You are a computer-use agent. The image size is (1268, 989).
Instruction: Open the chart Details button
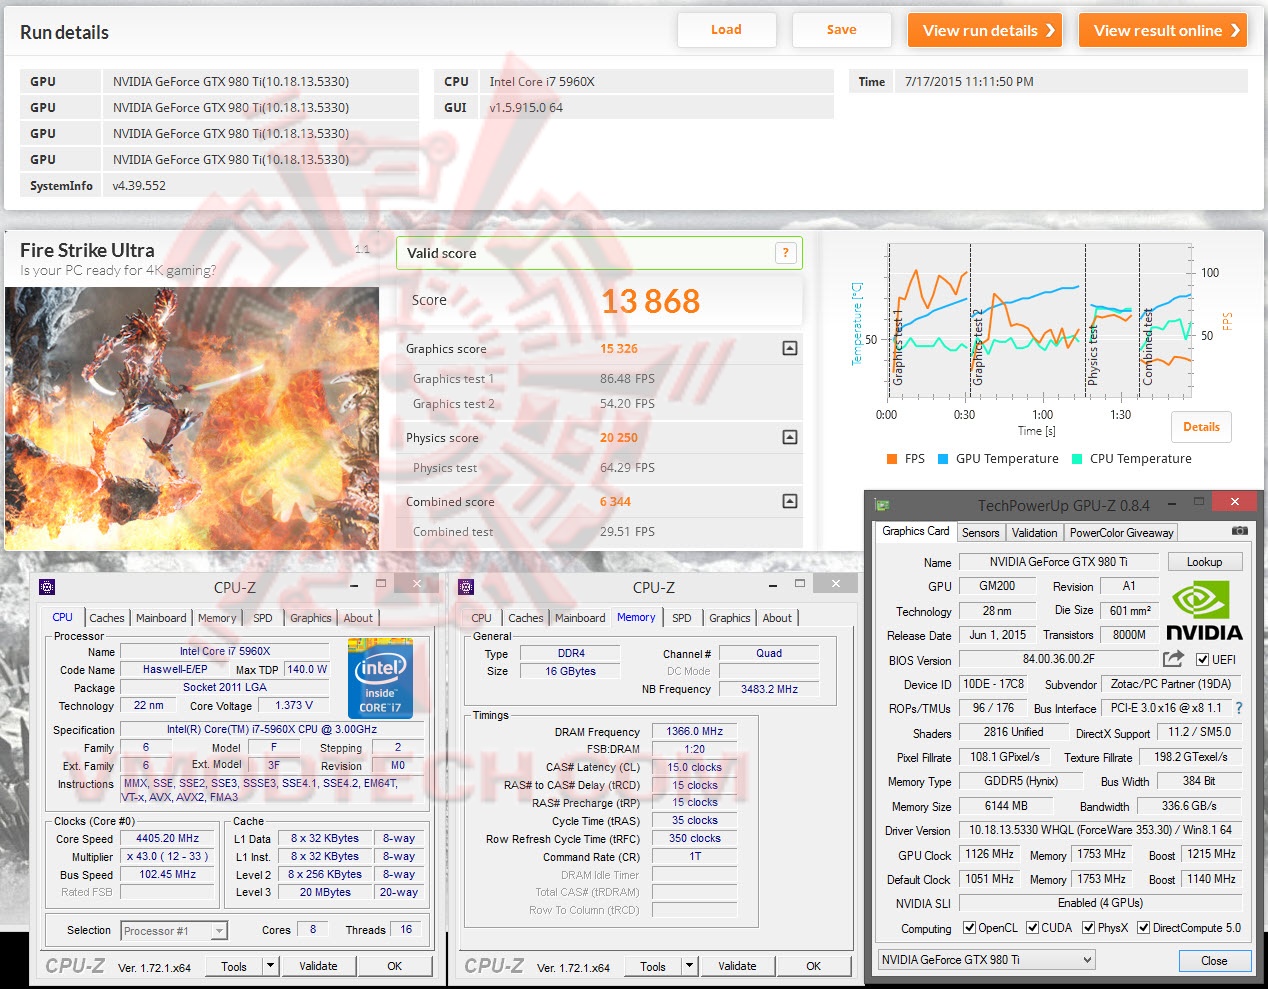coord(1201,427)
